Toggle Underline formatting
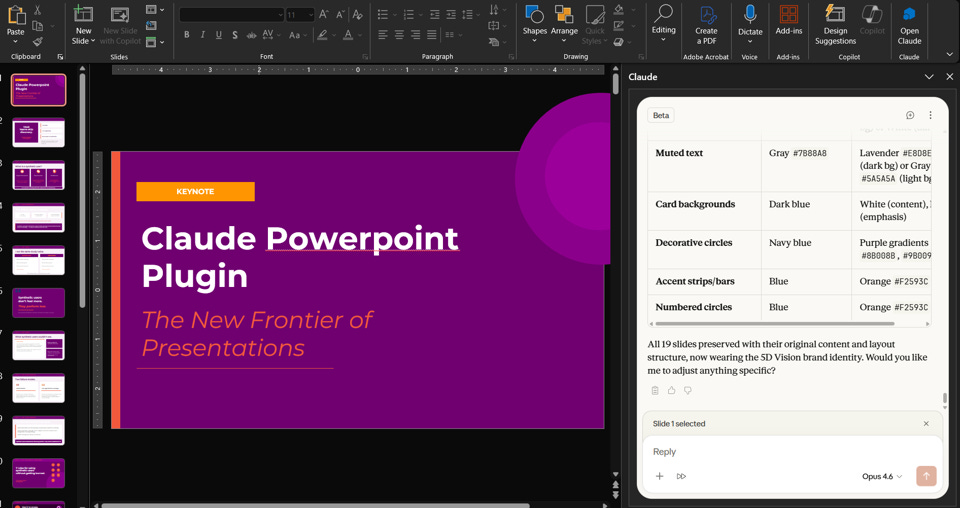960x508 pixels. pos(219,35)
